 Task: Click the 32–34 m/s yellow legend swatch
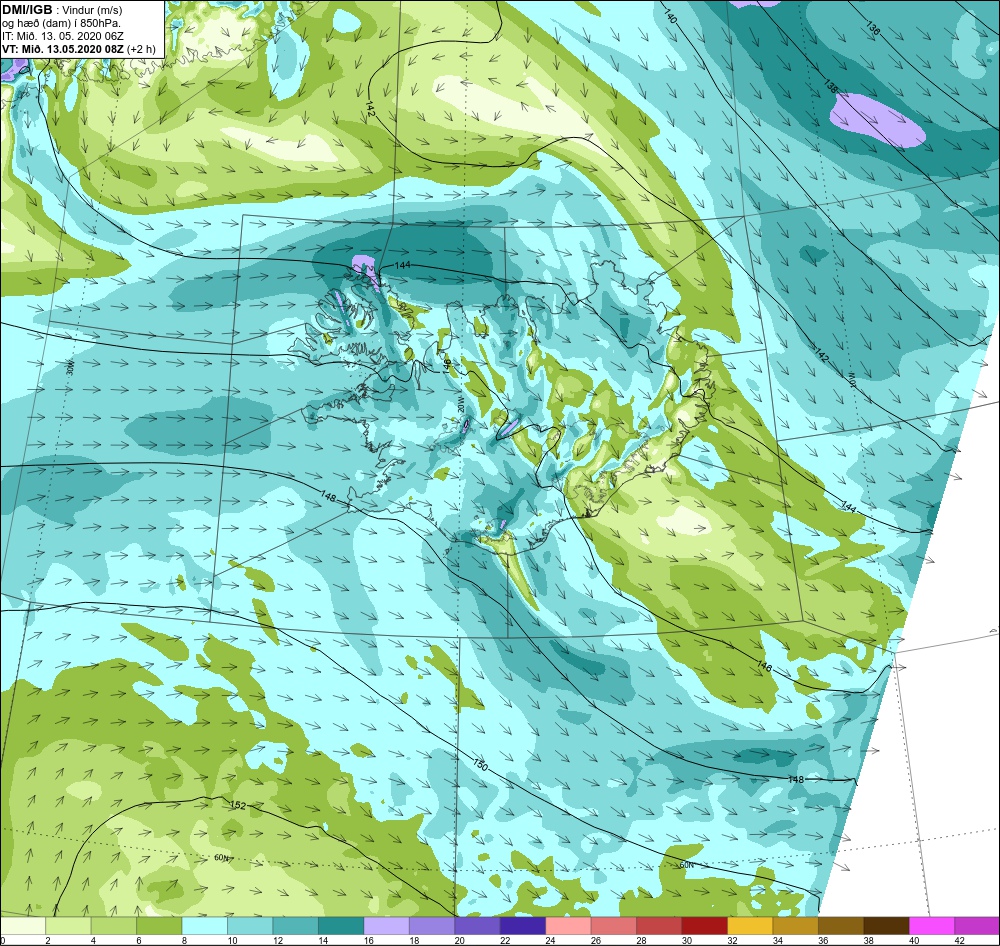coord(750,926)
